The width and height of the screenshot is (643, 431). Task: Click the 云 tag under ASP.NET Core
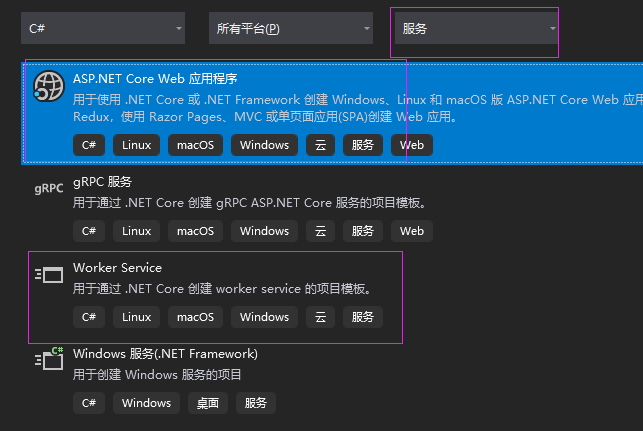point(321,145)
